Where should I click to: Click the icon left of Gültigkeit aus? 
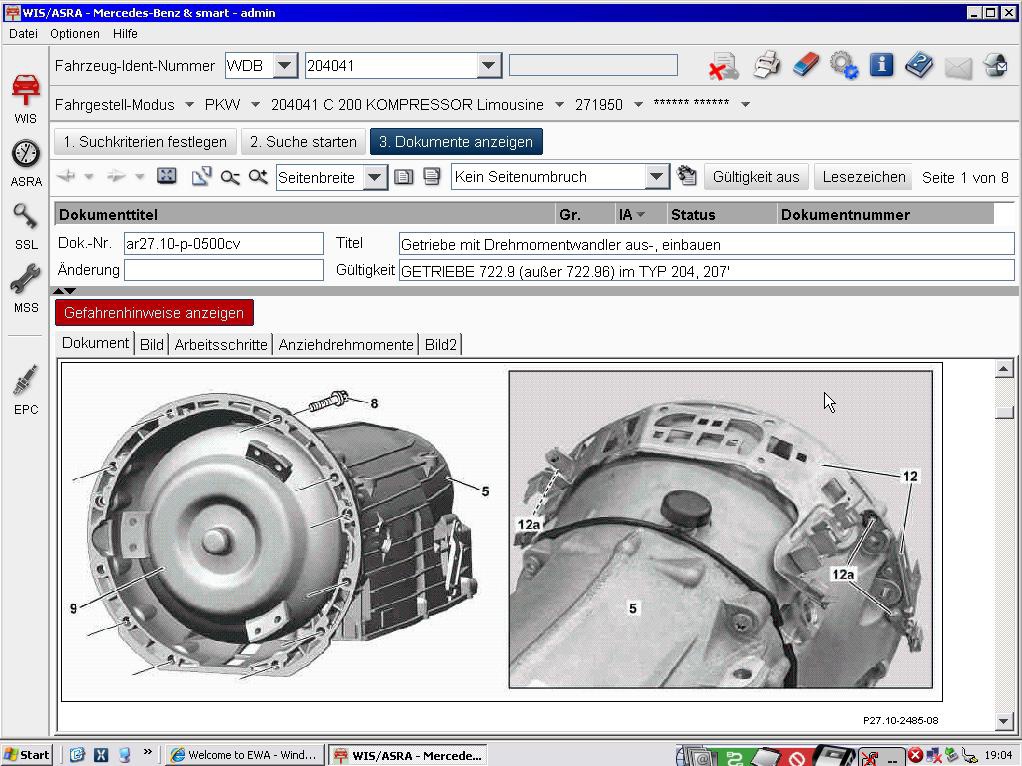click(686, 176)
